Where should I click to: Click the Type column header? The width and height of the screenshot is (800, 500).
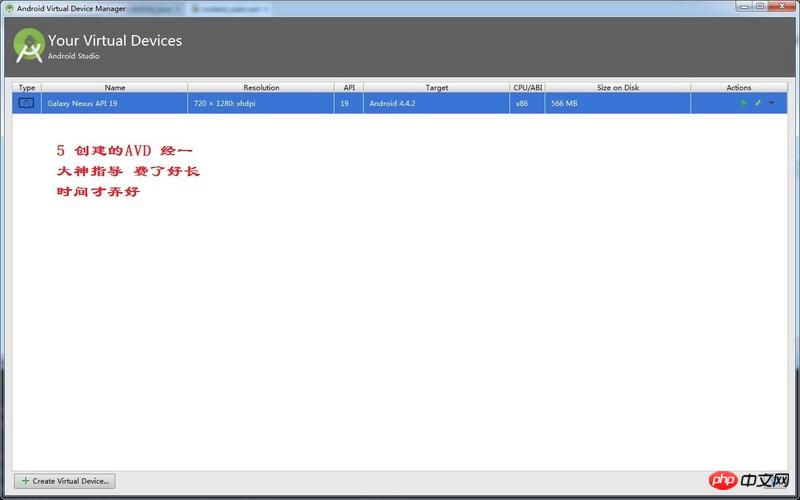[x=27, y=88]
